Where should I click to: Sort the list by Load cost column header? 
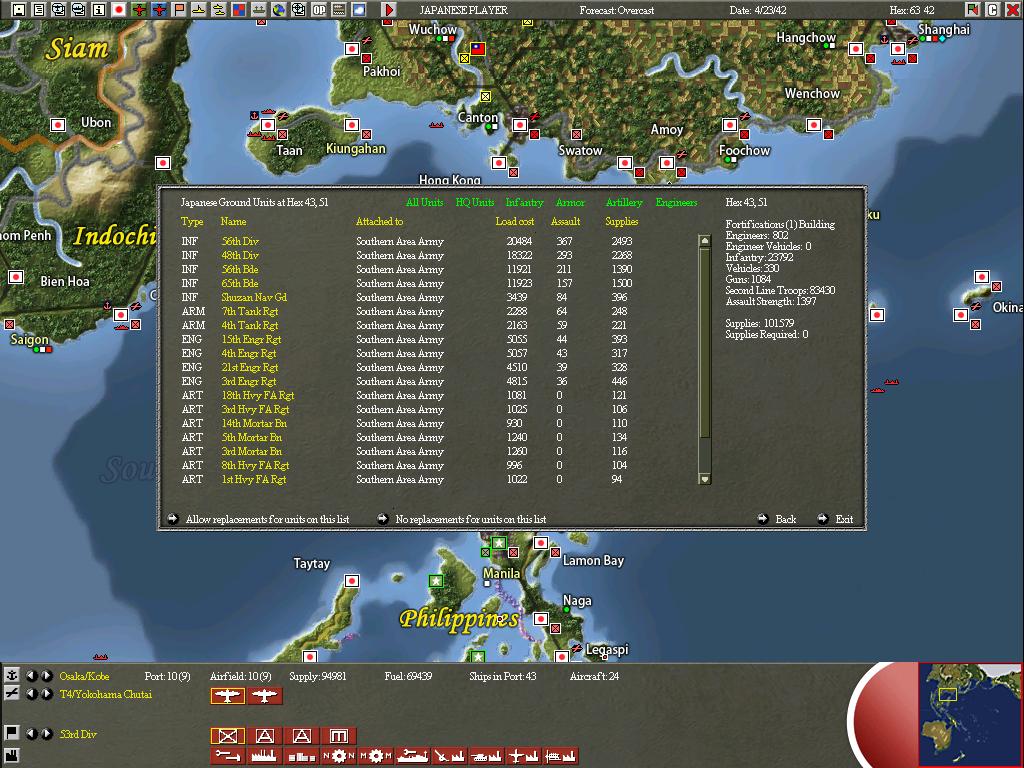(x=515, y=221)
